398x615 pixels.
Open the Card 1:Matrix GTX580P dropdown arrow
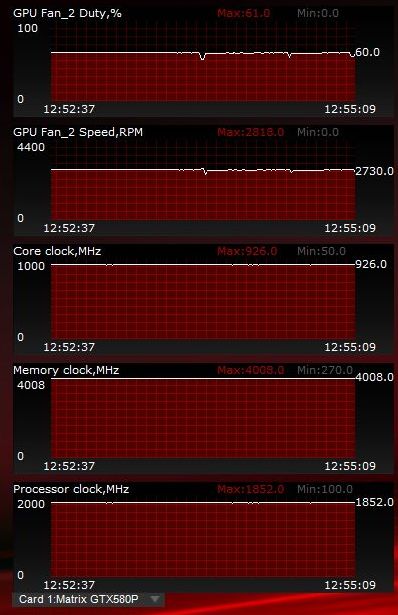coord(155,599)
